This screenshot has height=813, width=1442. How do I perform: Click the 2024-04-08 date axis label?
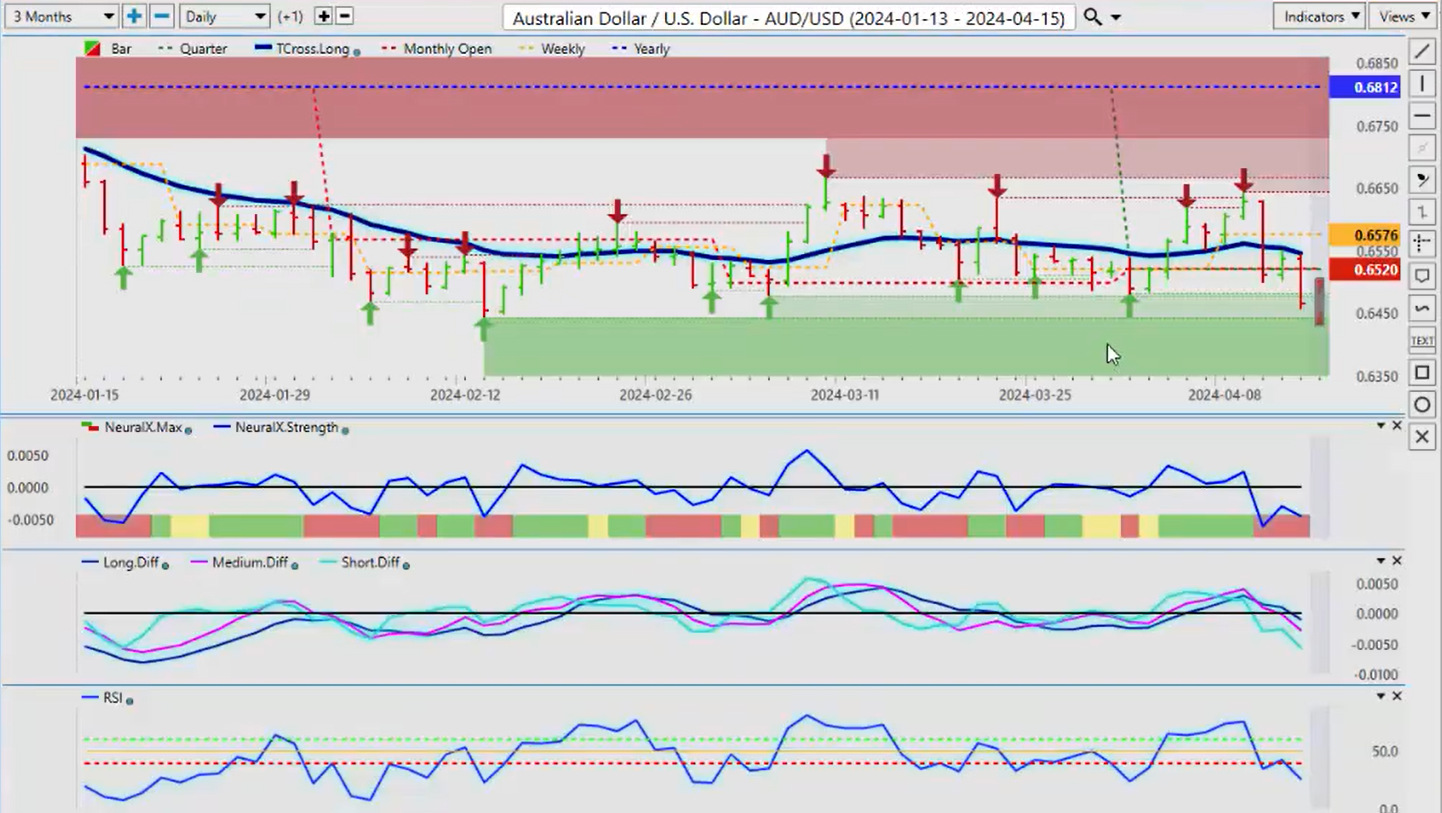[x=1224, y=395]
